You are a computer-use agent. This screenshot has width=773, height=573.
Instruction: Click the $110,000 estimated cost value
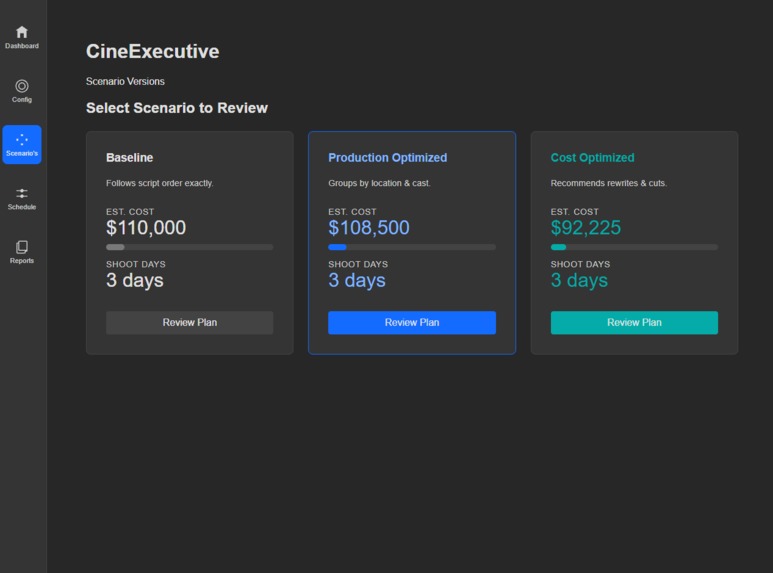click(x=146, y=228)
